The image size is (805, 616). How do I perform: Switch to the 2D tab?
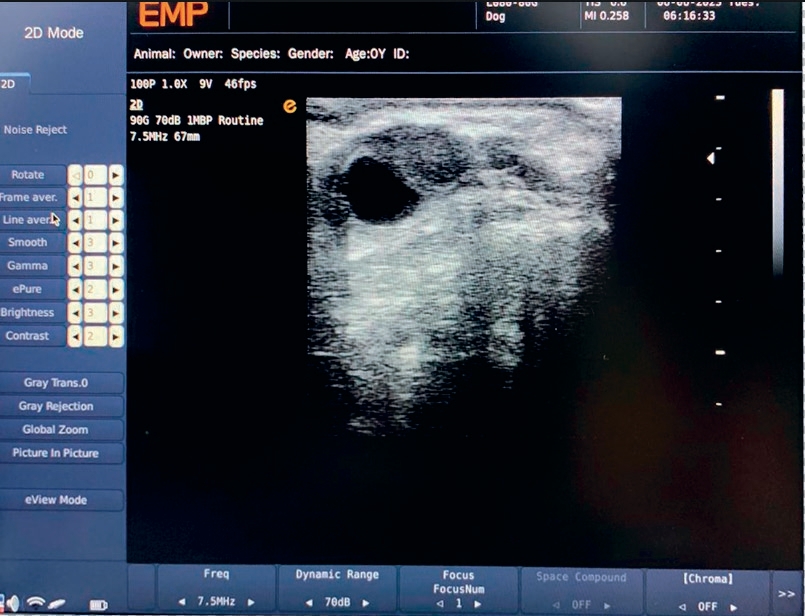pos(14,84)
